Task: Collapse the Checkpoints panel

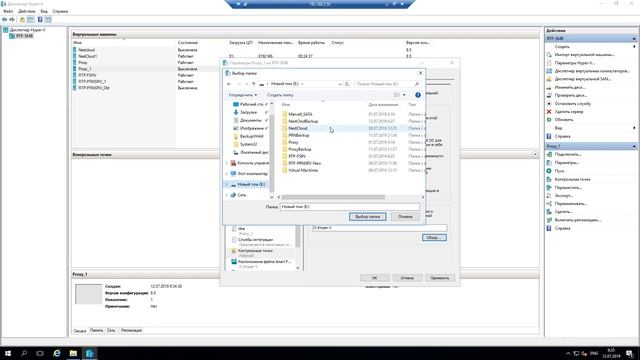Action: [535, 155]
